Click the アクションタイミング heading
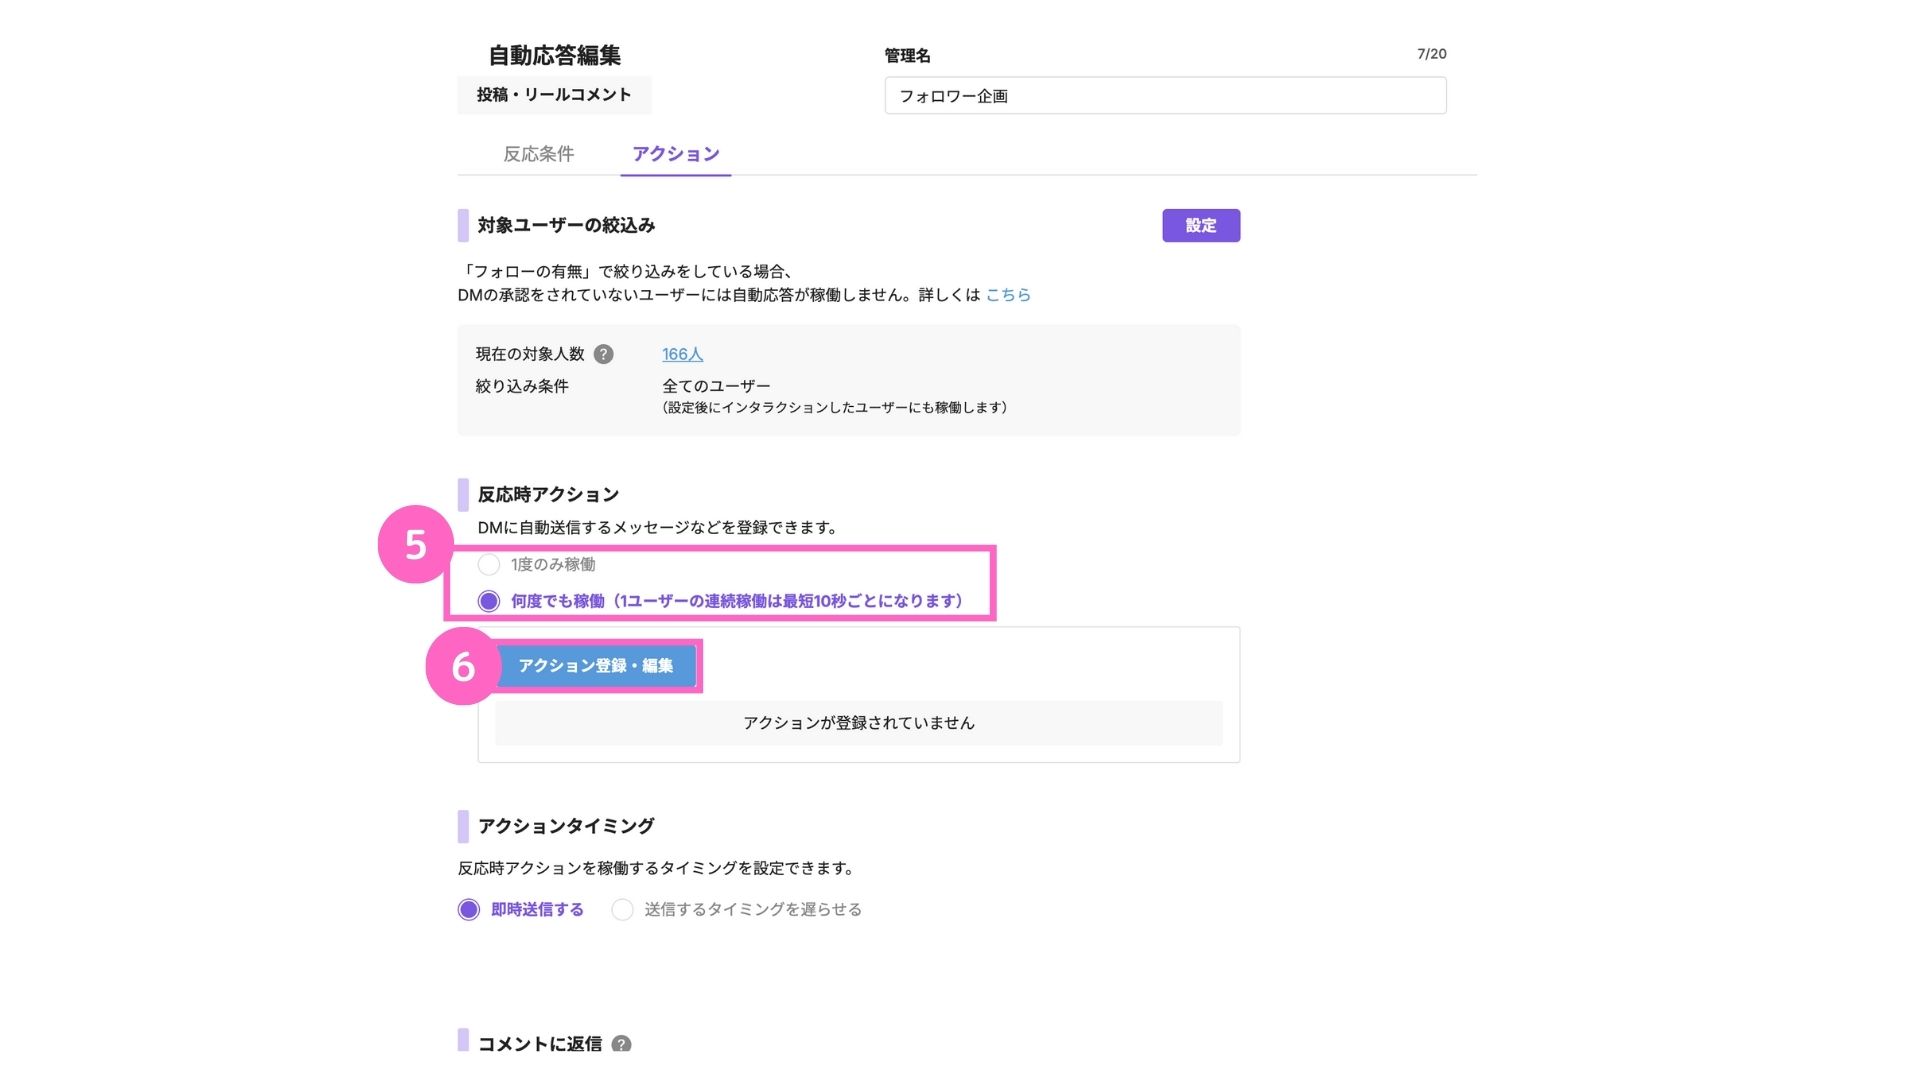The image size is (1920, 1080). [x=566, y=826]
